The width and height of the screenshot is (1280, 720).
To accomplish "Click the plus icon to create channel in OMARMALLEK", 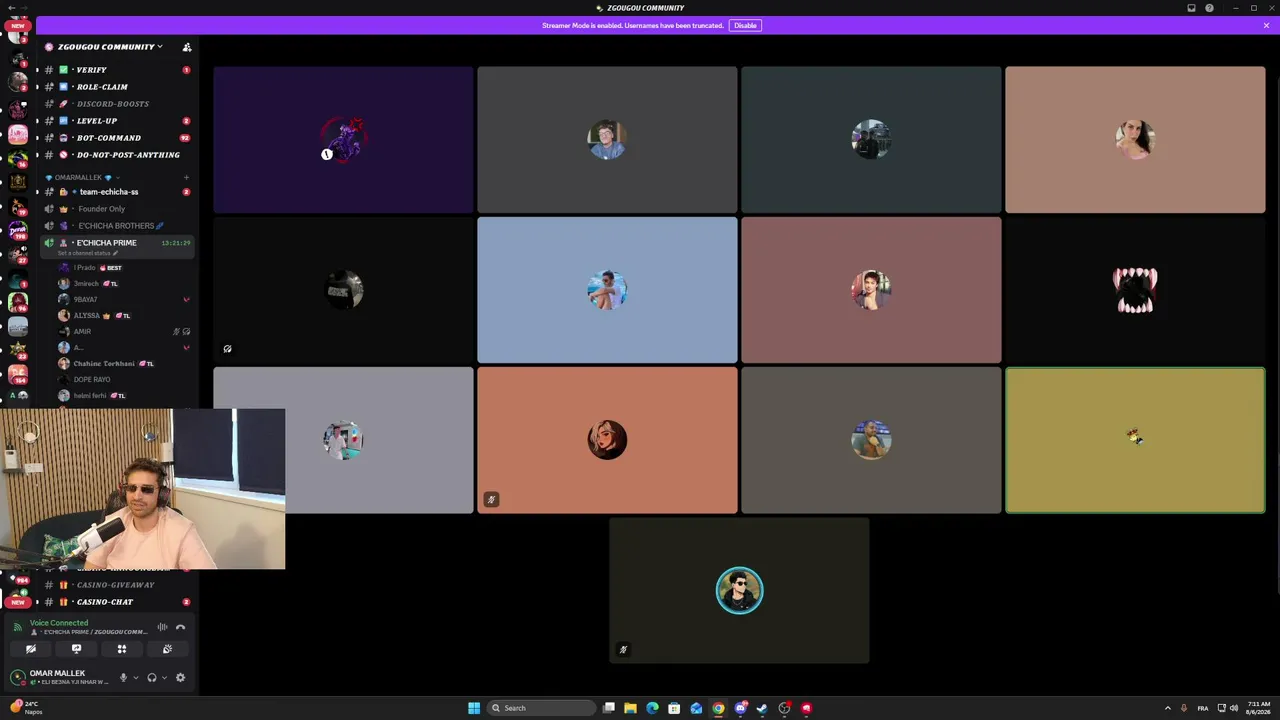I will [186, 178].
